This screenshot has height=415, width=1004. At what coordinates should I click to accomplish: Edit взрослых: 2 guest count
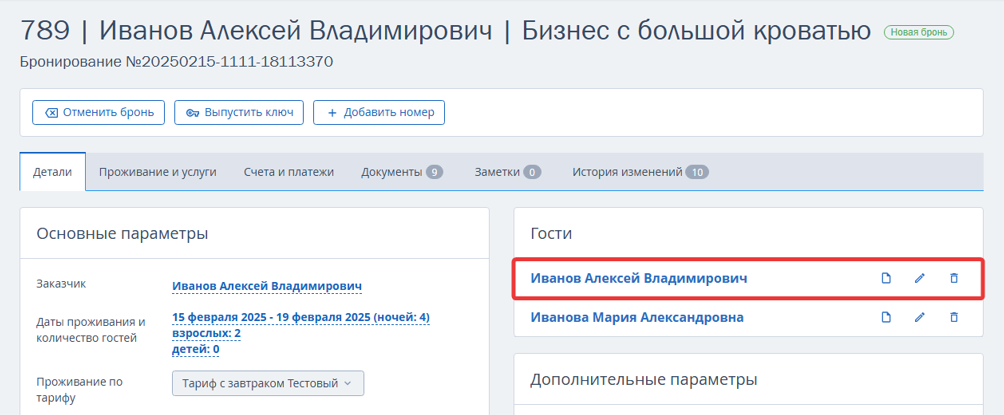click(206, 334)
